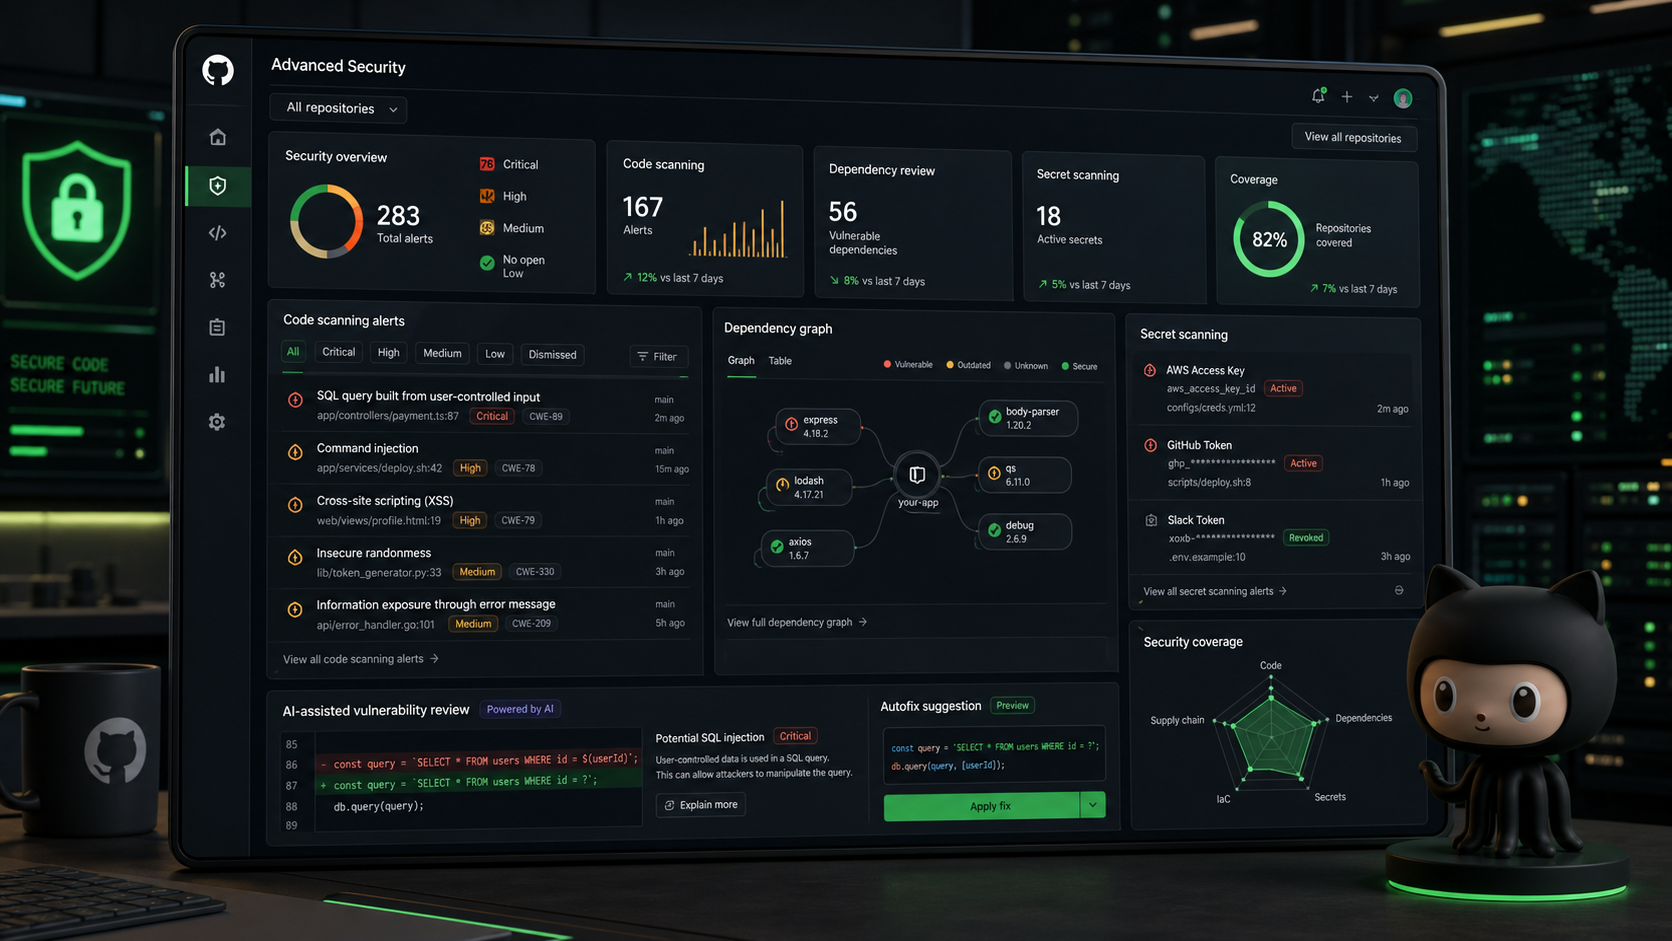Open the dropdown arrow beside Apply fix

[x=1093, y=805]
